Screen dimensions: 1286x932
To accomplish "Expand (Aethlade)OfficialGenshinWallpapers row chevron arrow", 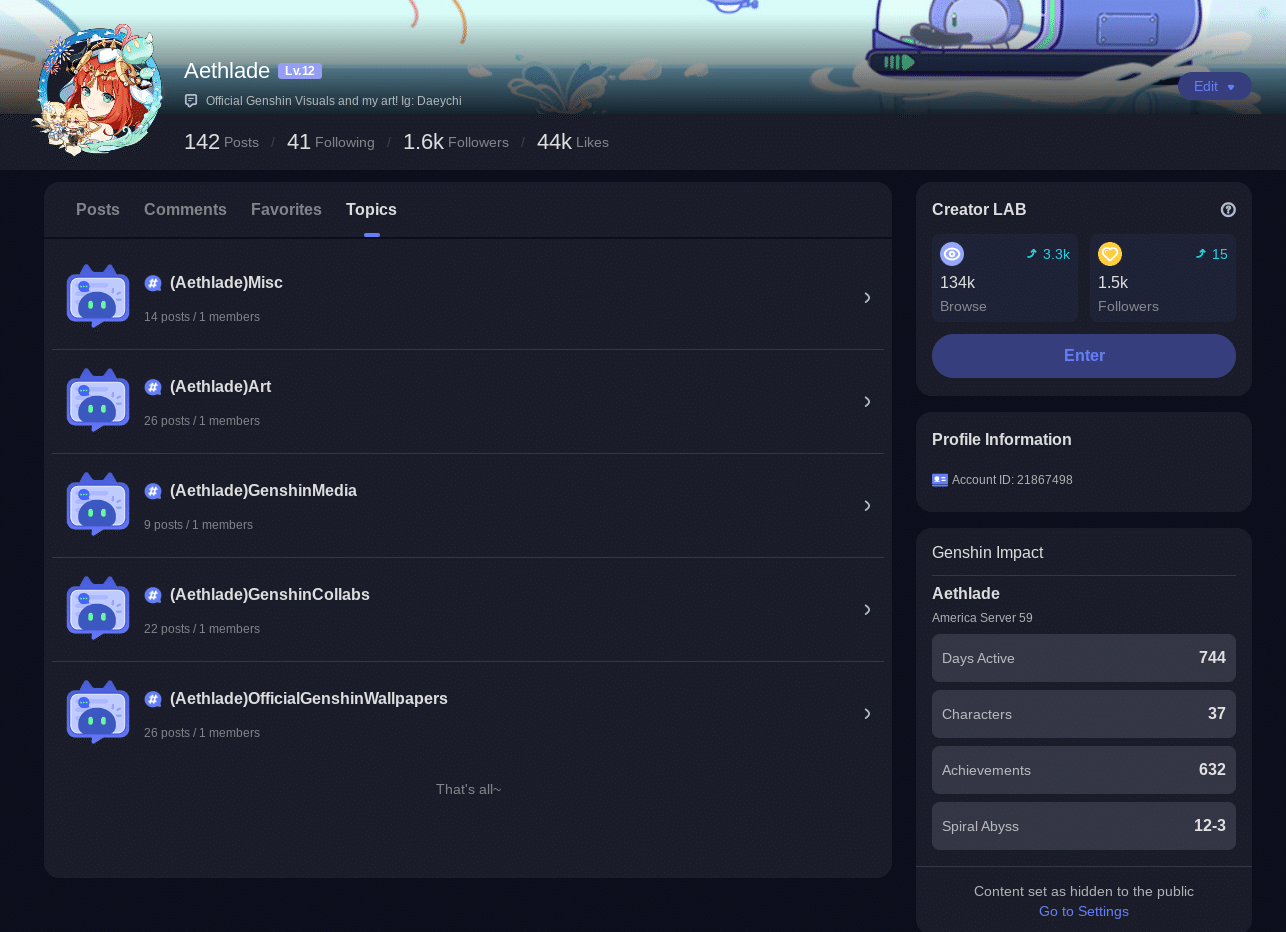I will 867,713.
